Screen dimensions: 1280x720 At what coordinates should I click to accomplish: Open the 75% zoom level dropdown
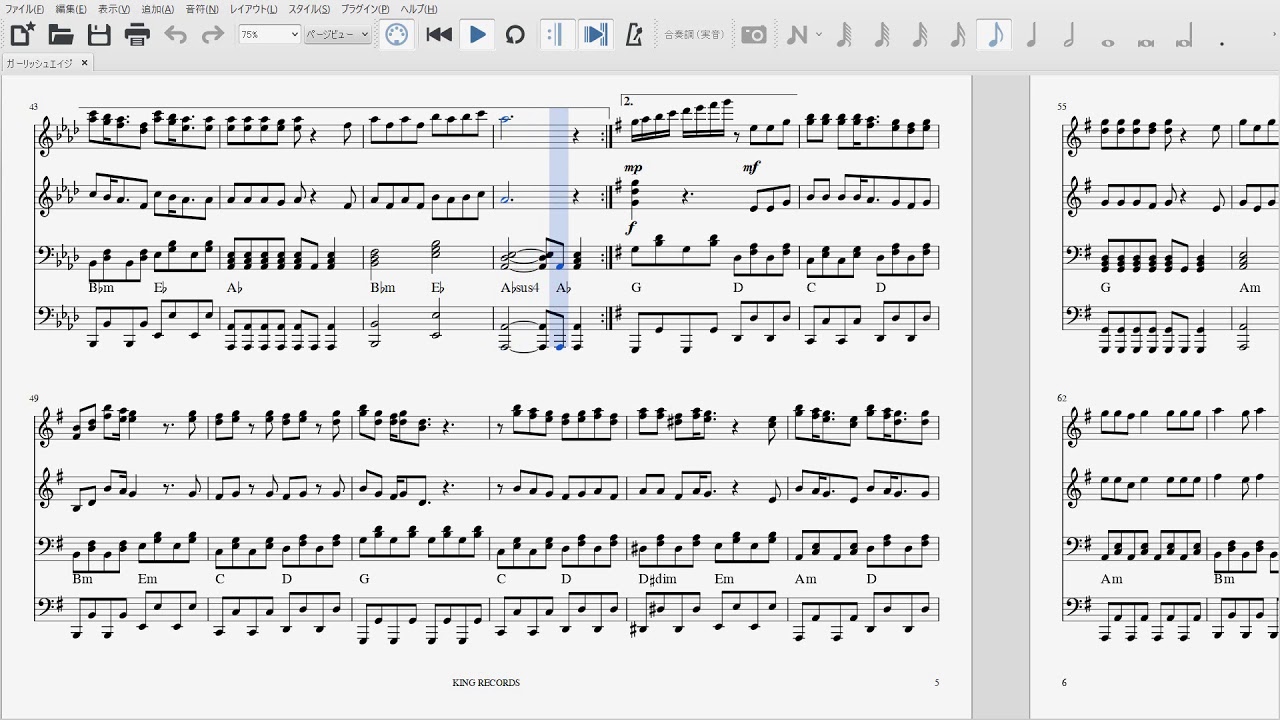coord(269,34)
